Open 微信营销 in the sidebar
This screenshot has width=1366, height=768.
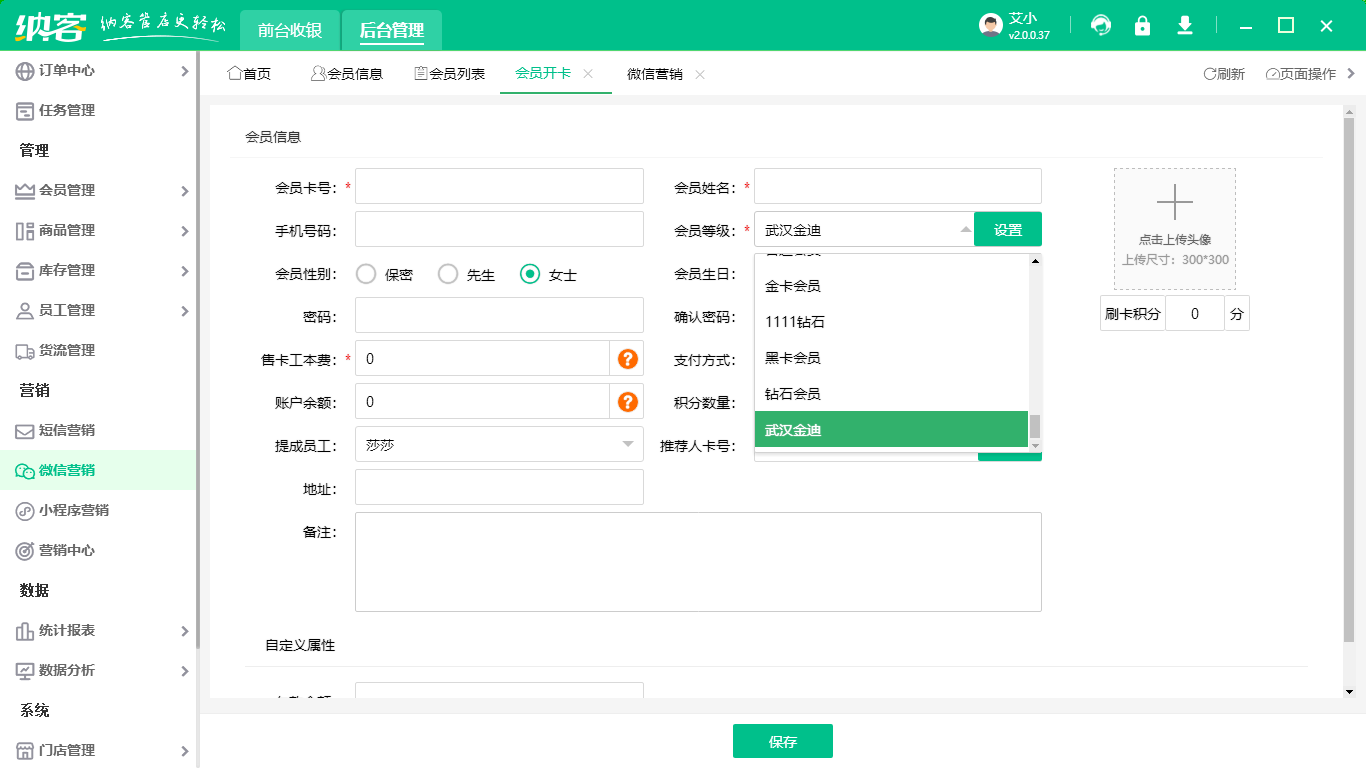click(x=67, y=470)
